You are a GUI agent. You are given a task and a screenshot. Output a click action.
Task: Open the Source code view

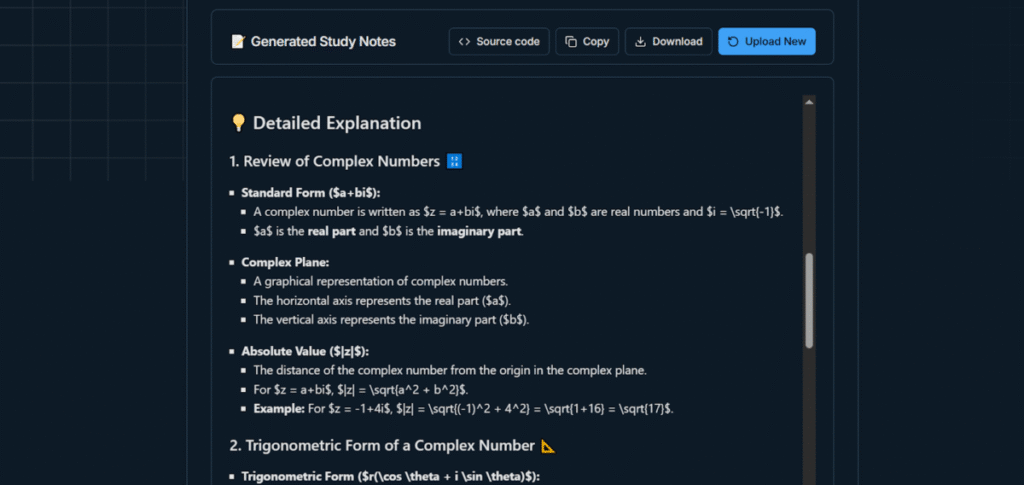tap(498, 42)
